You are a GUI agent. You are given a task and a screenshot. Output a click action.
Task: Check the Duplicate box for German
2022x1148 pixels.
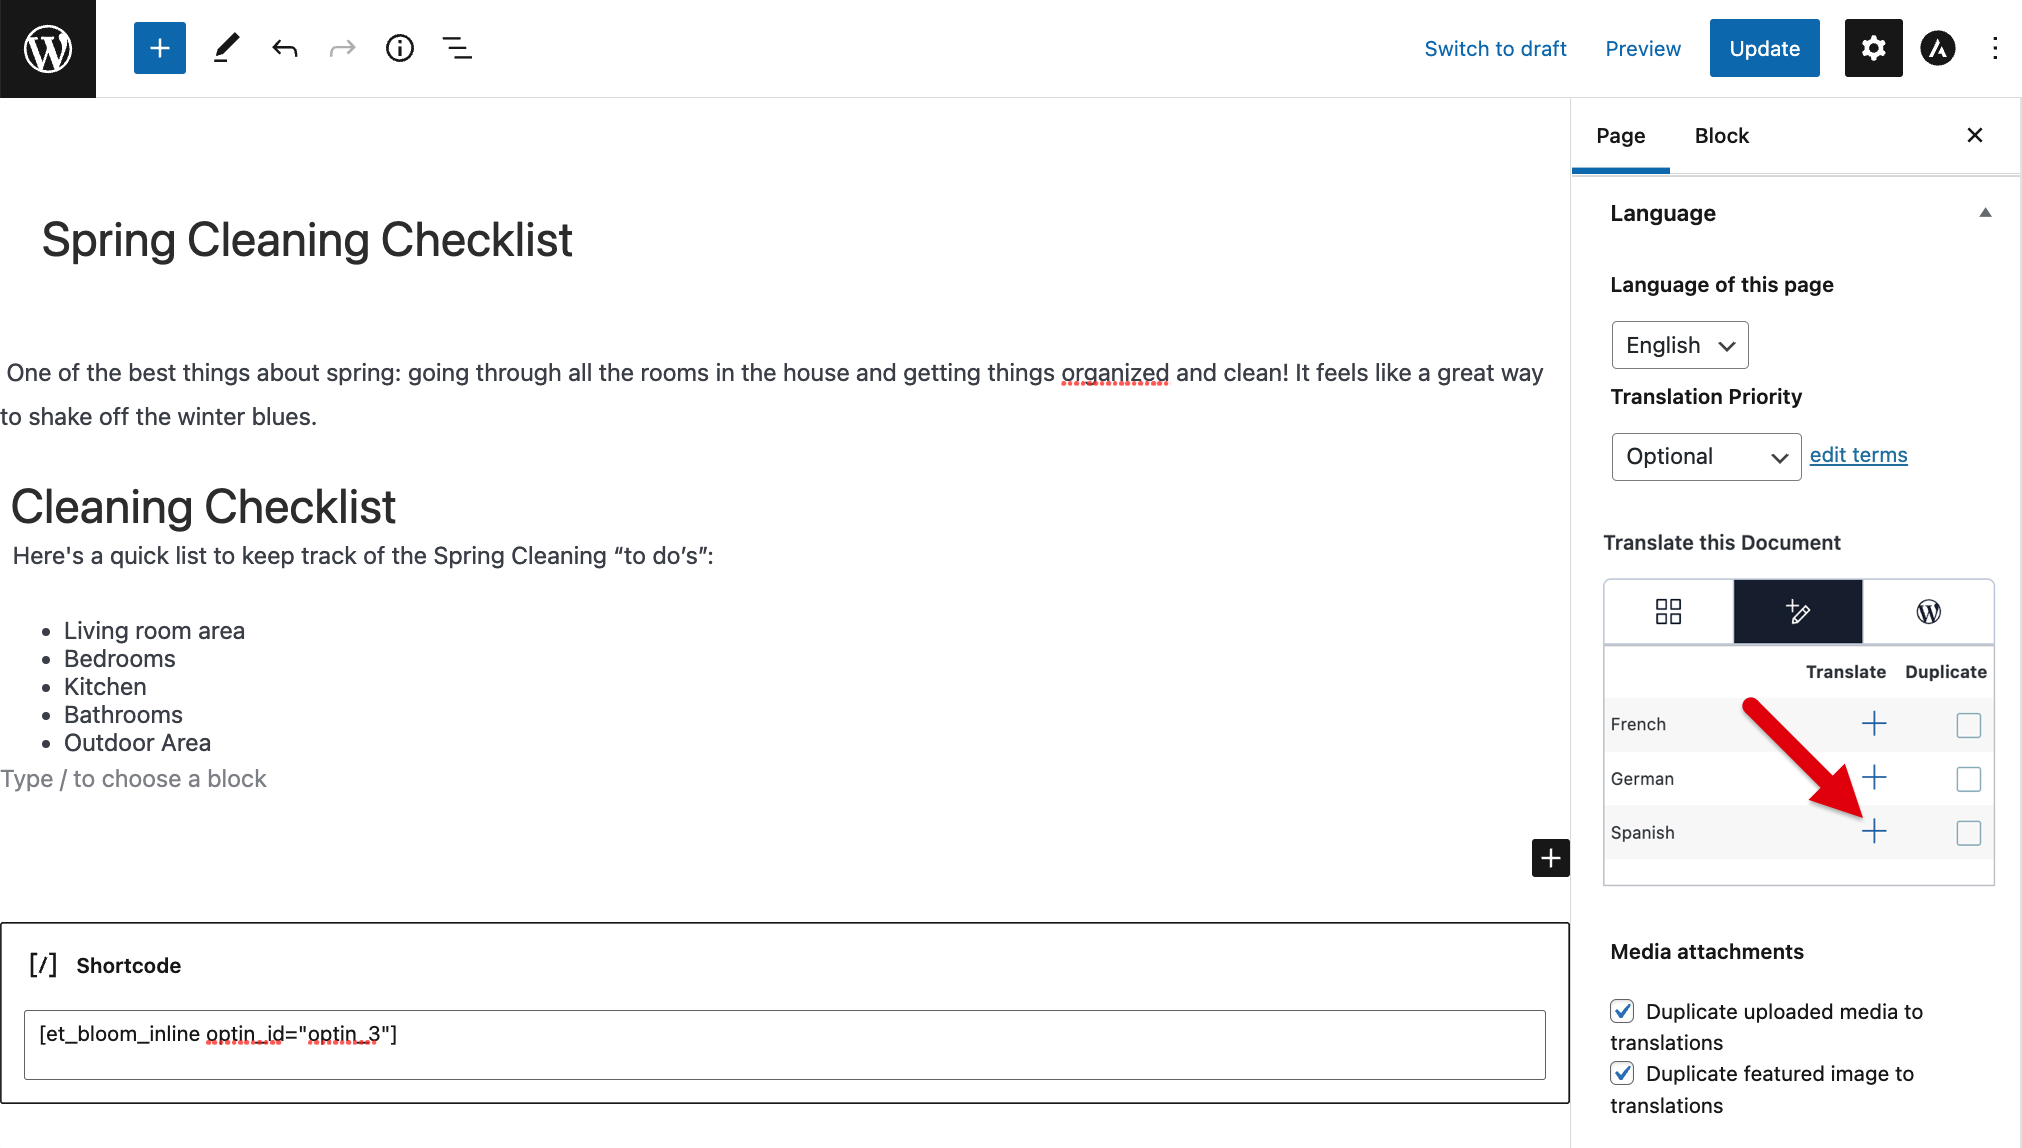point(1968,779)
